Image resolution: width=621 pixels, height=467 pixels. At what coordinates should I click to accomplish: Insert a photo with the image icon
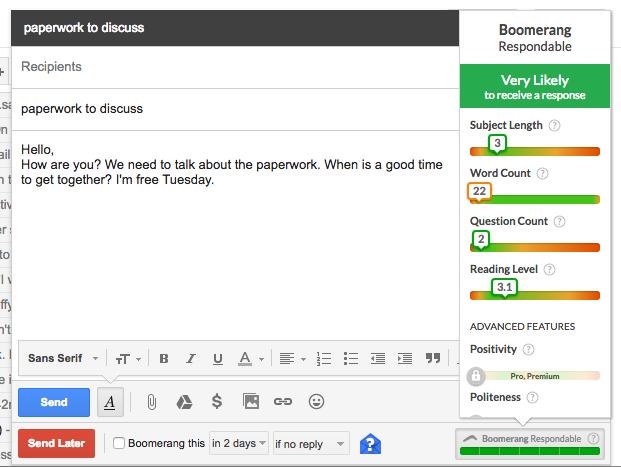point(251,402)
